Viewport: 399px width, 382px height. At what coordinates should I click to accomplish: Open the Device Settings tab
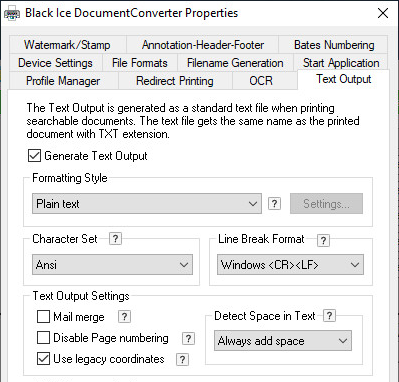55,63
